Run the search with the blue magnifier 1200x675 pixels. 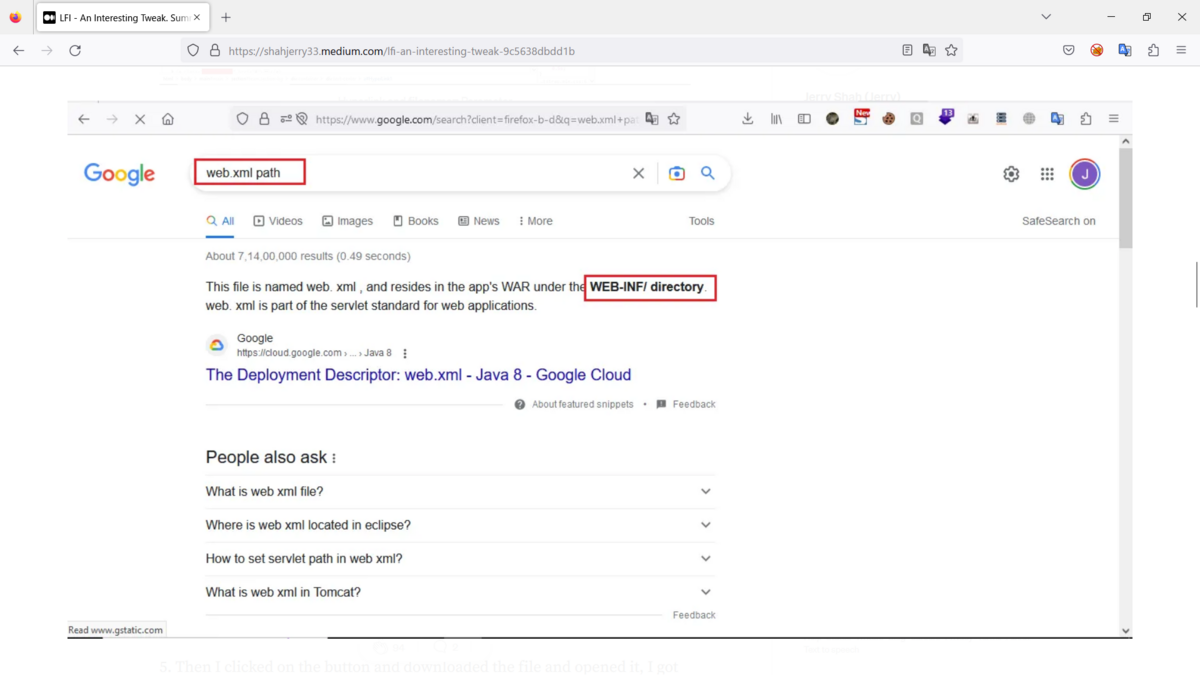[x=708, y=173]
